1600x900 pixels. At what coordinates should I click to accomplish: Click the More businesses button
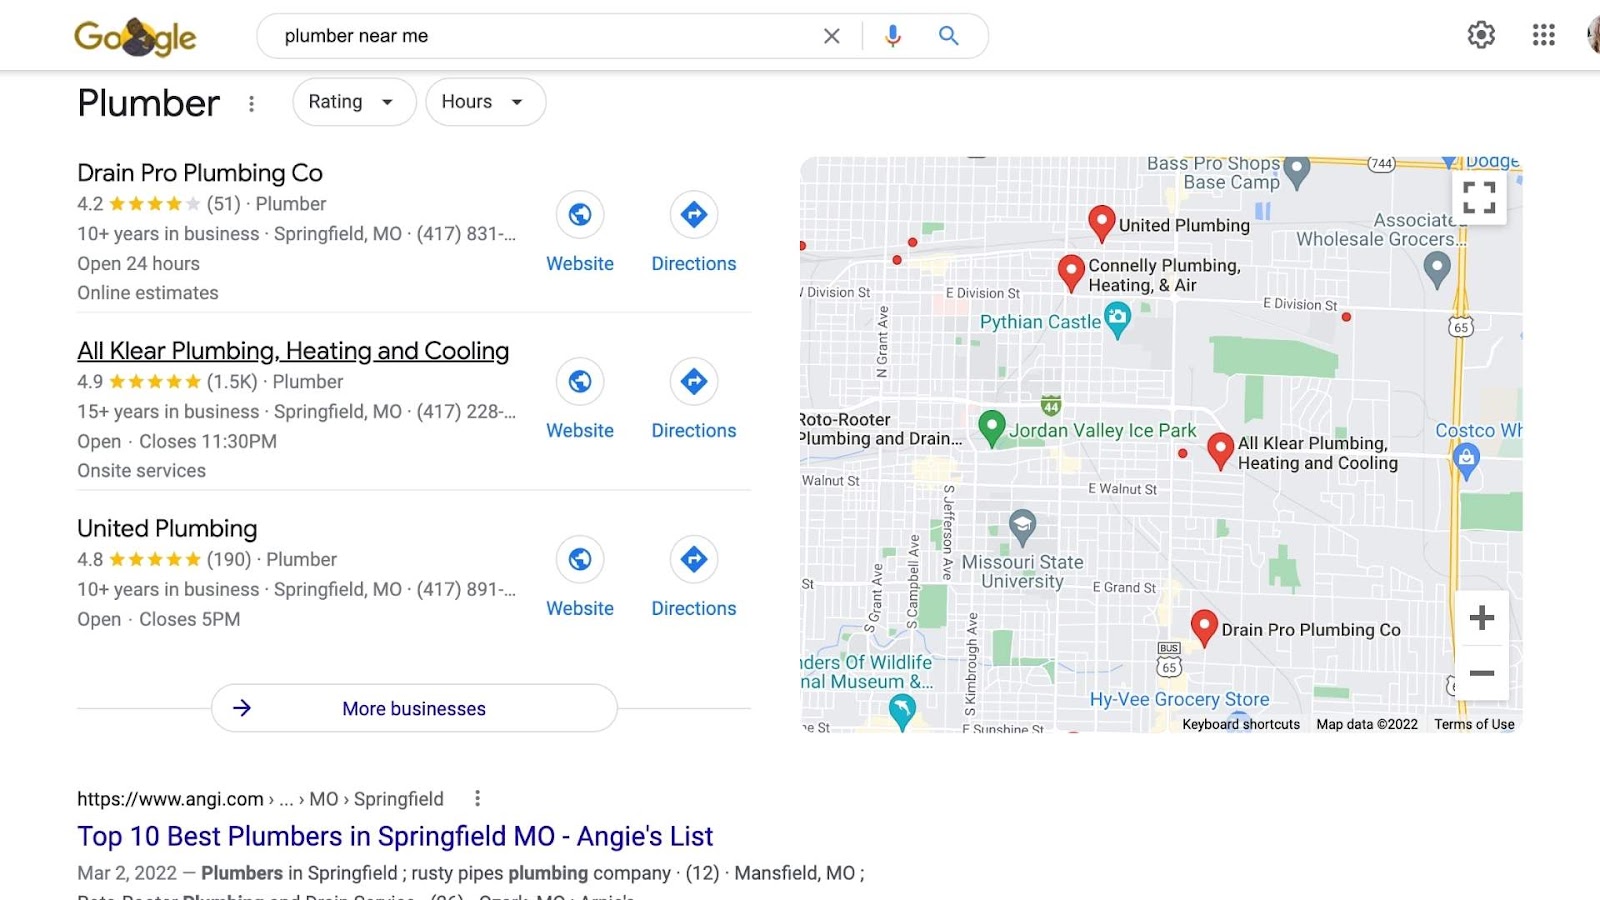click(414, 708)
